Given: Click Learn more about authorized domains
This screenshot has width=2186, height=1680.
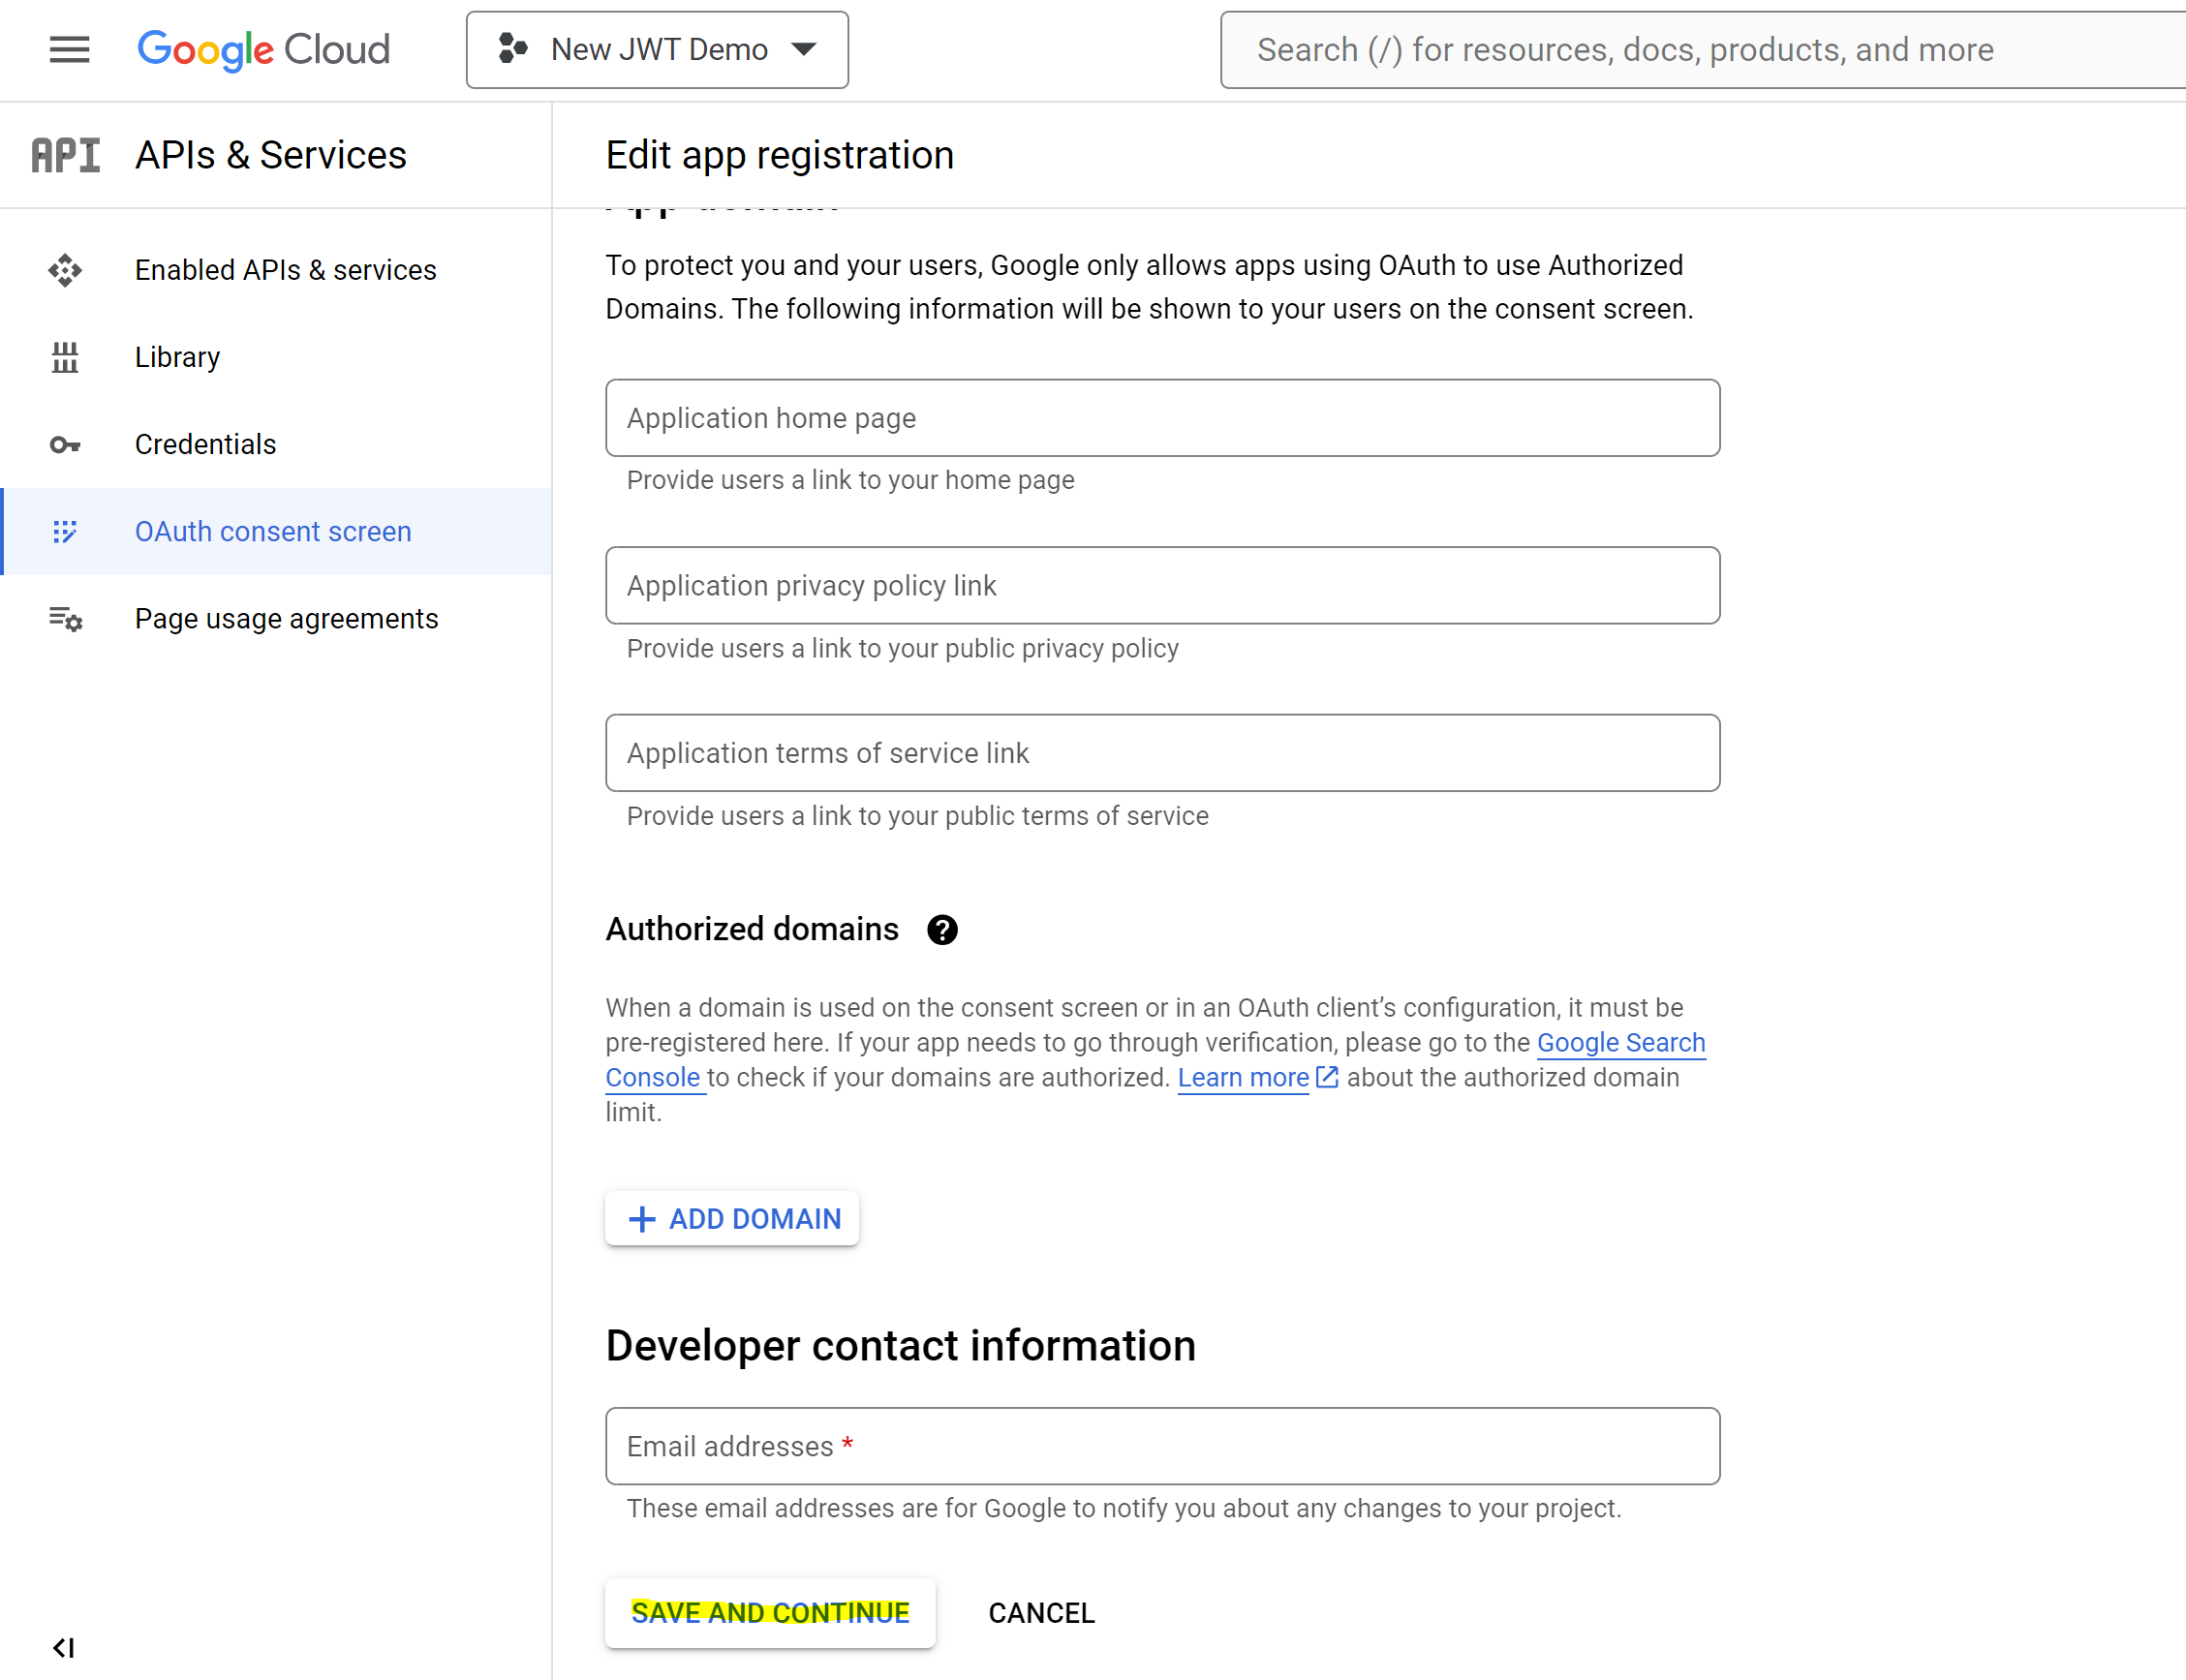Looking at the screenshot, I should tap(1243, 1077).
